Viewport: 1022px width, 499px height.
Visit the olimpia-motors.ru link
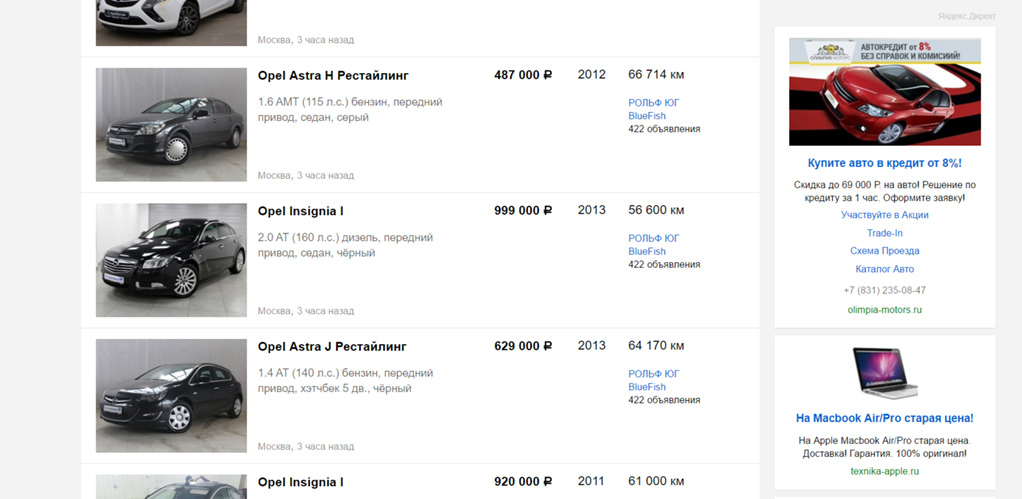coord(884,310)
